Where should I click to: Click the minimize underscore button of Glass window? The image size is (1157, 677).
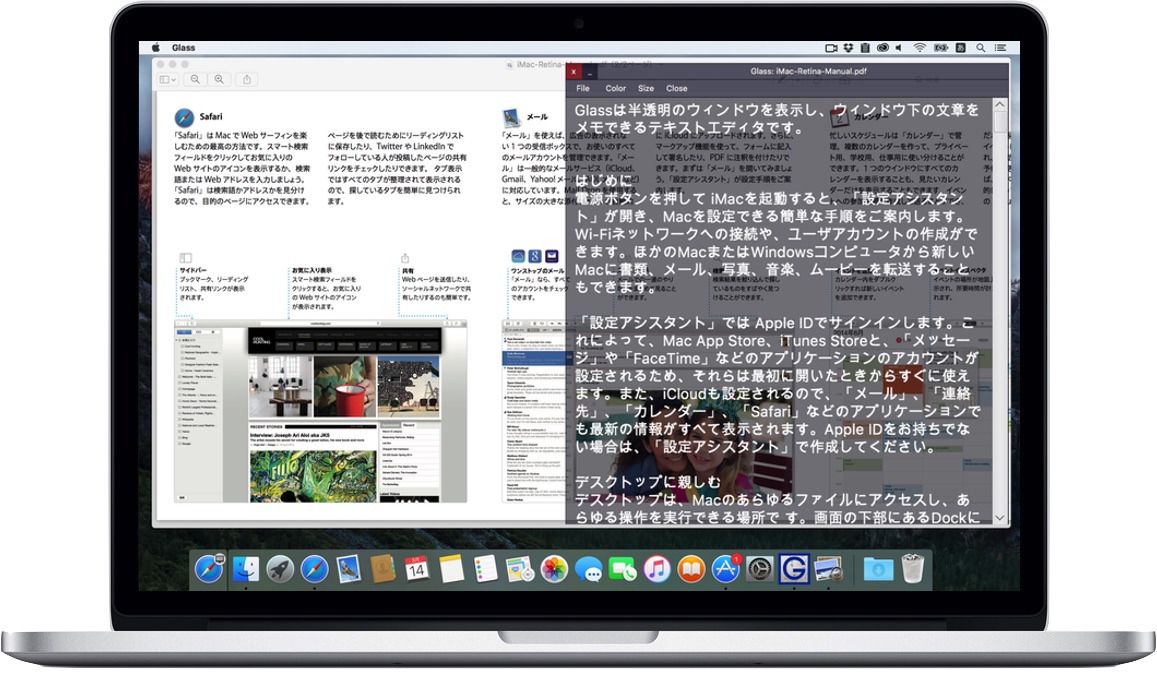(x=590, y=72)
